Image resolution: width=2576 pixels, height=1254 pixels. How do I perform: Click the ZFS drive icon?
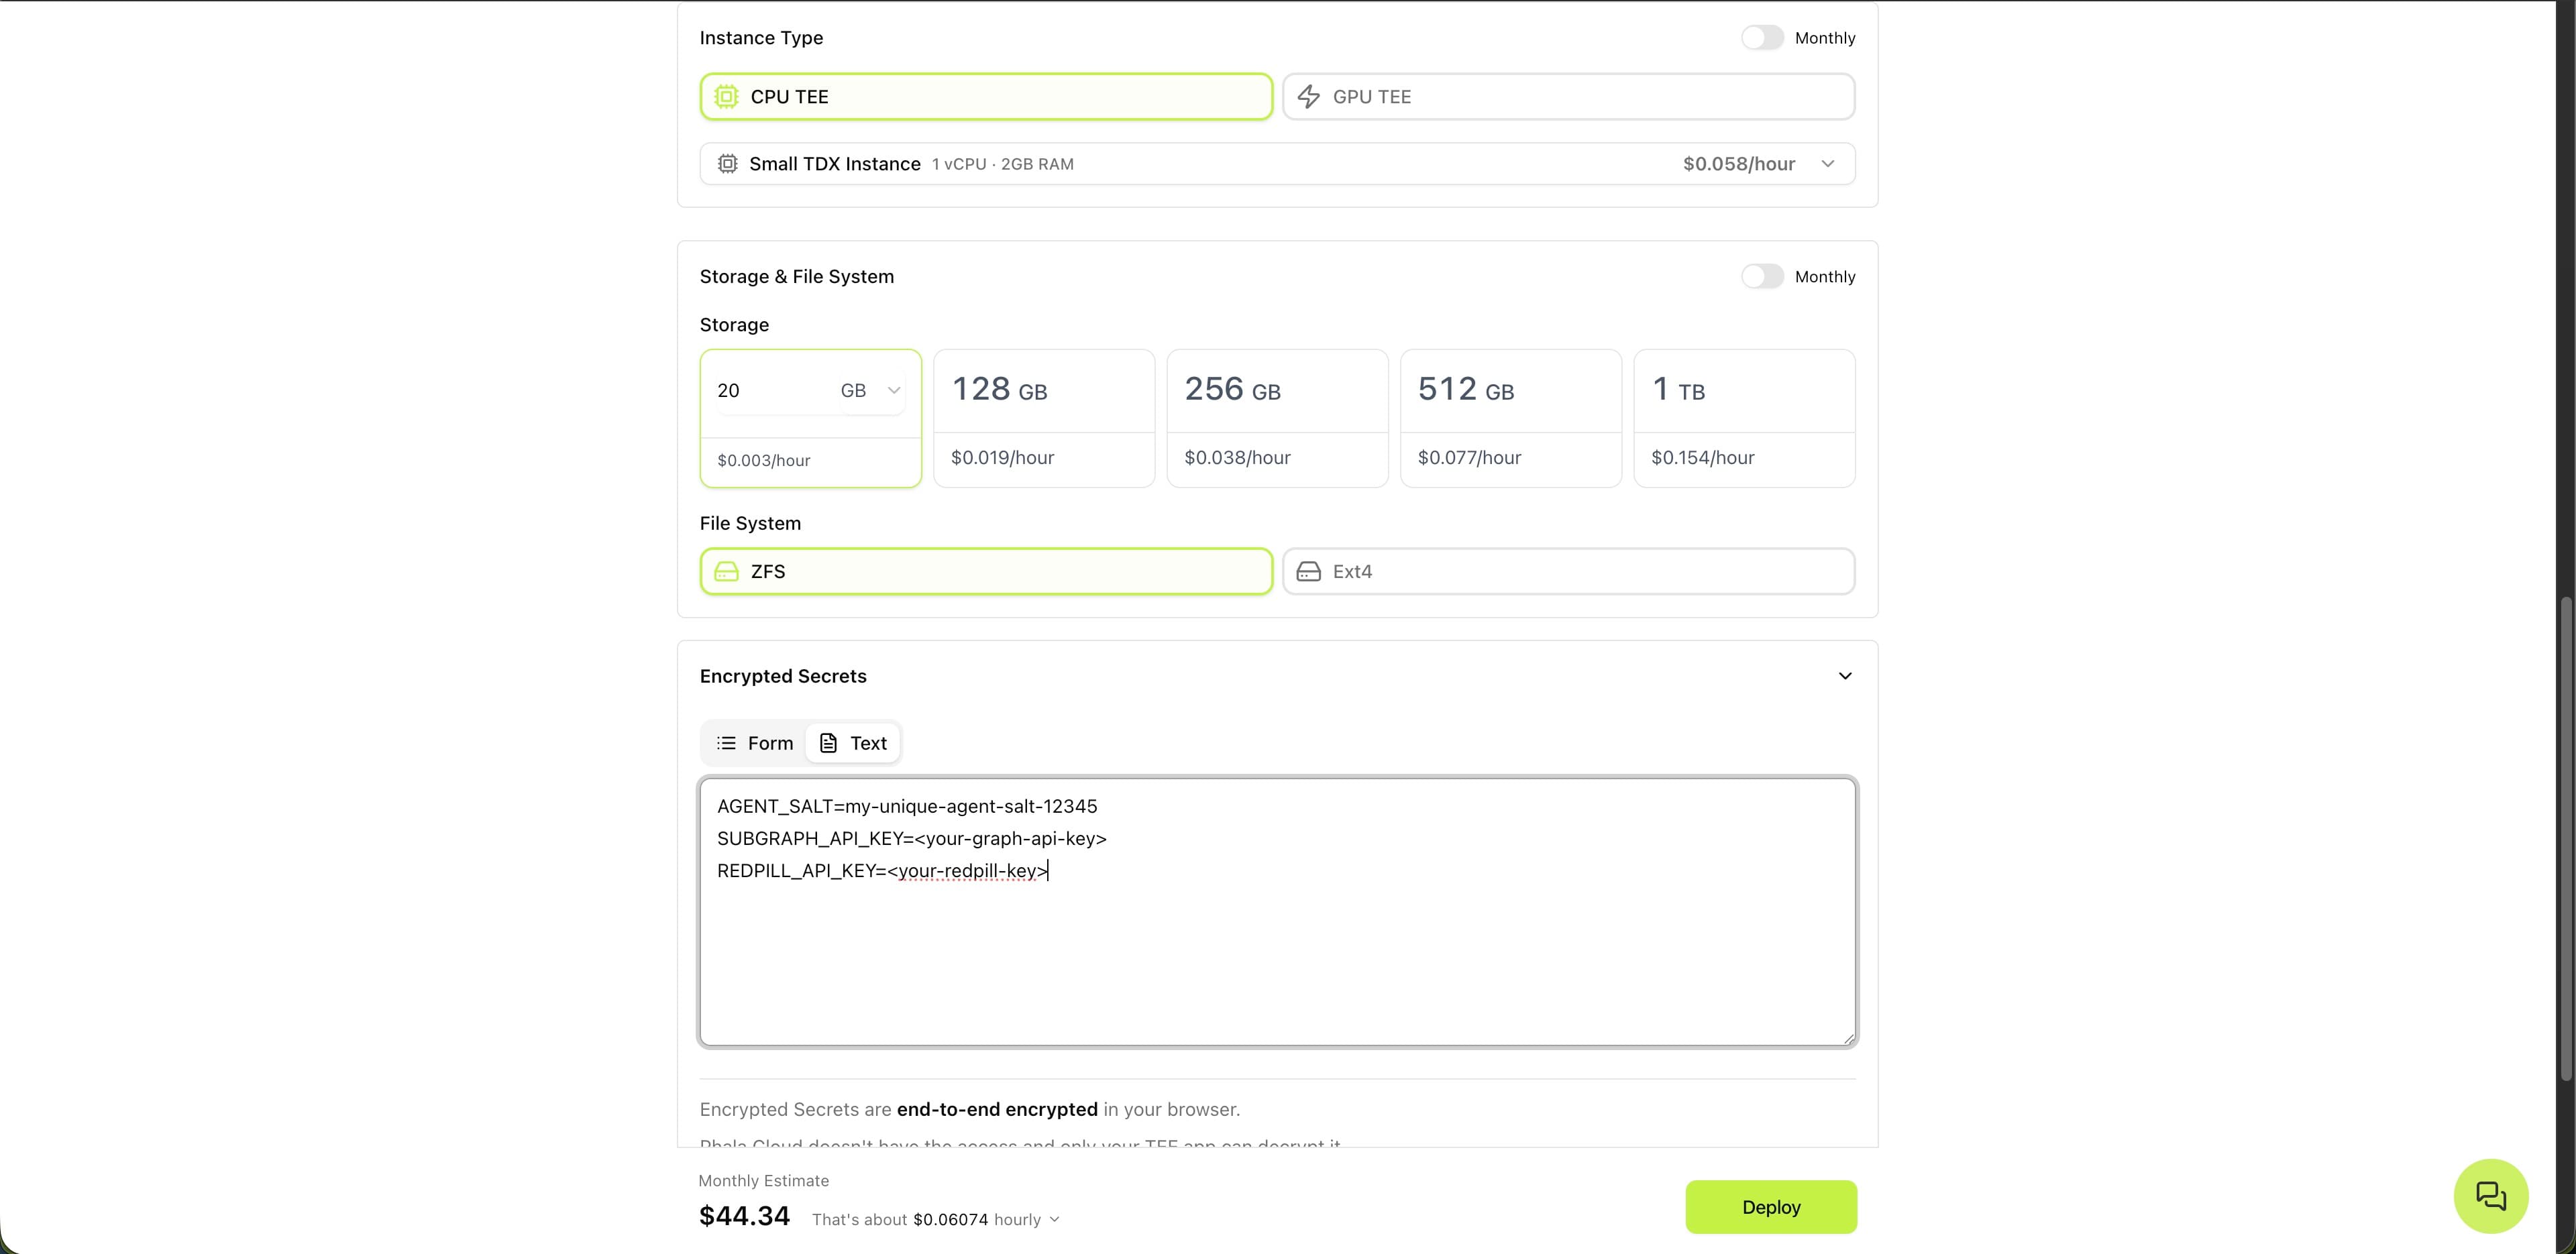point(727,572)
